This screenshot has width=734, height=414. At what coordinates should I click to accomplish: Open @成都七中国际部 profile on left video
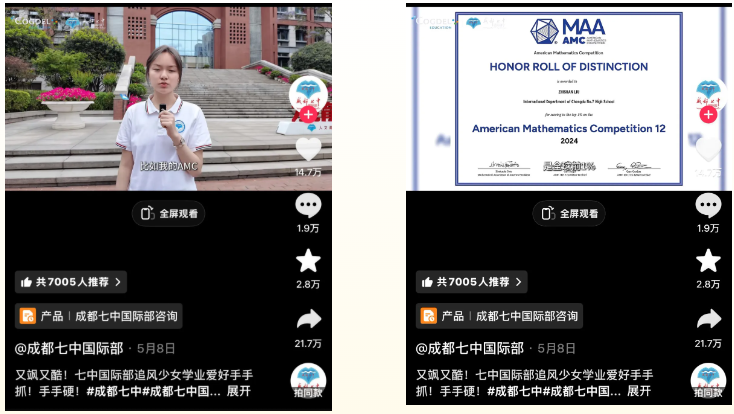point(69,348)
